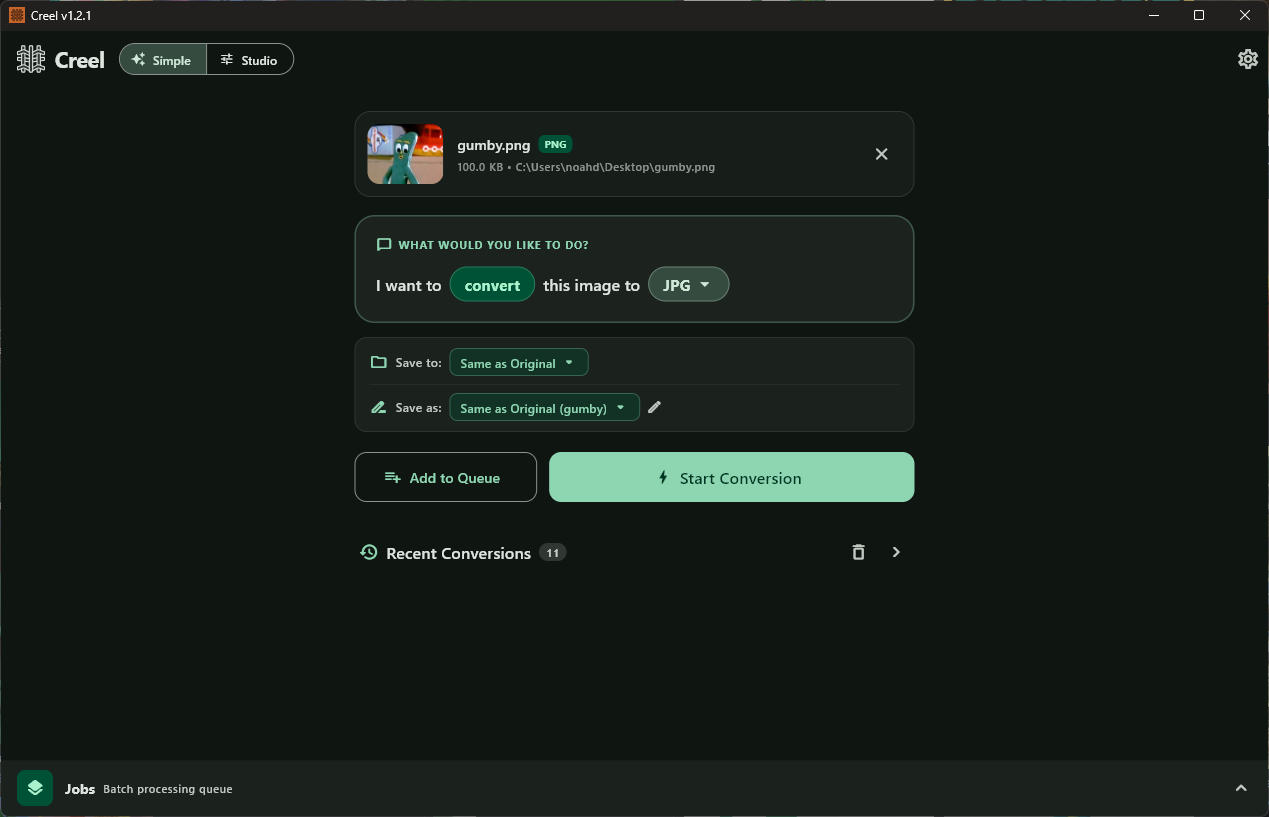
Task: Click Start Conversion button
Action: click(x=731, y=477)
